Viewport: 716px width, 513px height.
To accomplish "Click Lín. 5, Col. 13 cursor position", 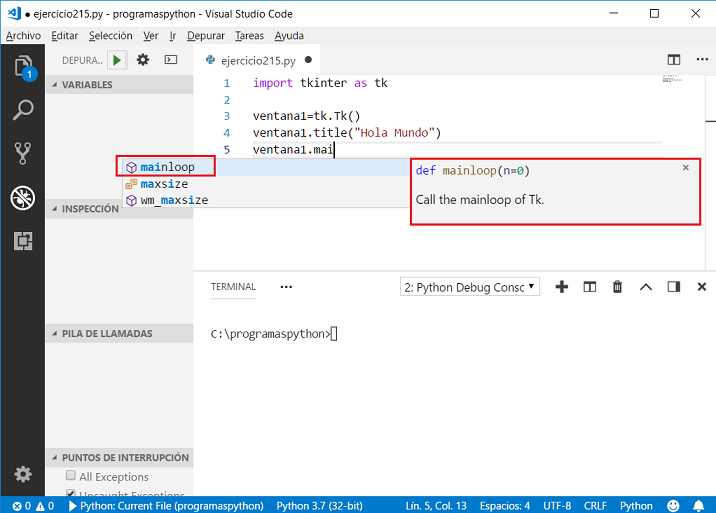I will 436,506.
